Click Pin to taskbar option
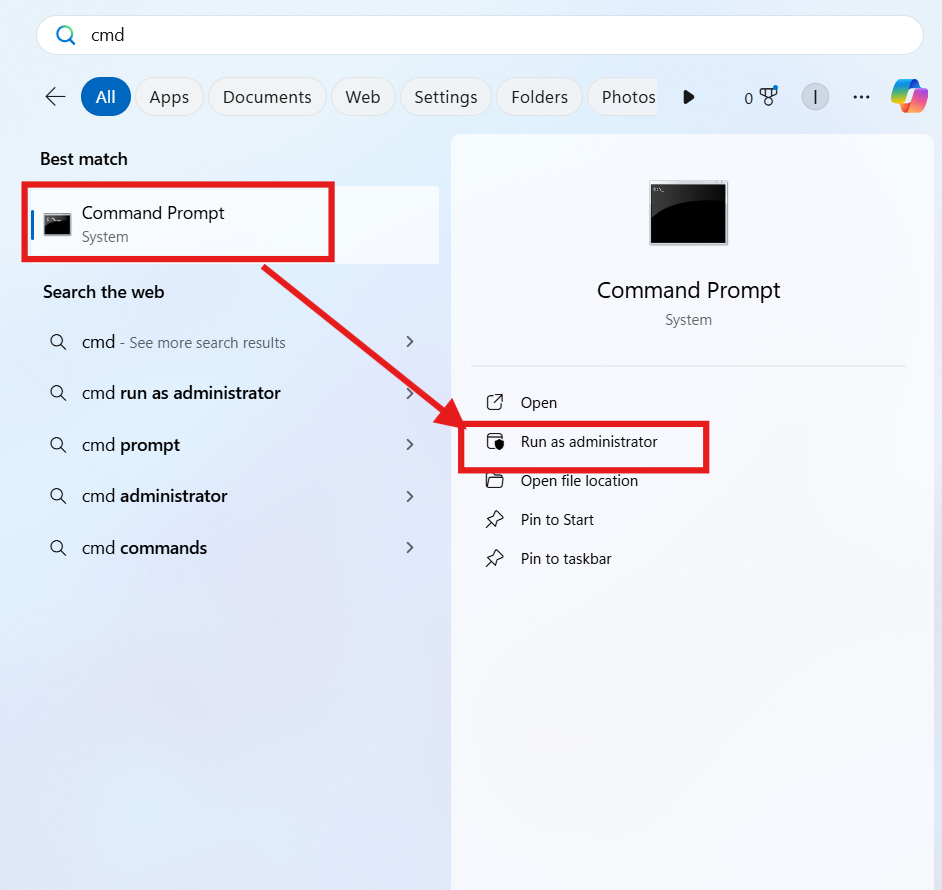Viewport: 942px width, 890px height. [565, 559]
